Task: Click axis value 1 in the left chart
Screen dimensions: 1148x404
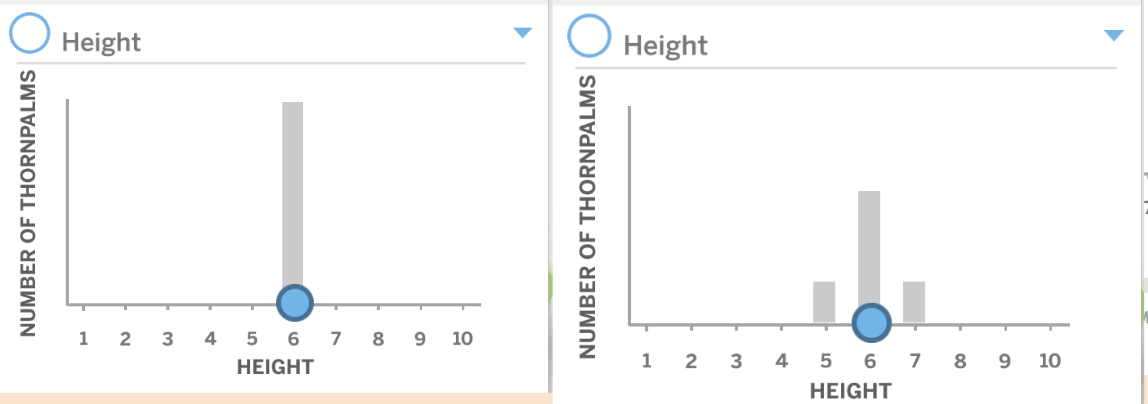Action: pyautogui.click(x=84, y=339)
